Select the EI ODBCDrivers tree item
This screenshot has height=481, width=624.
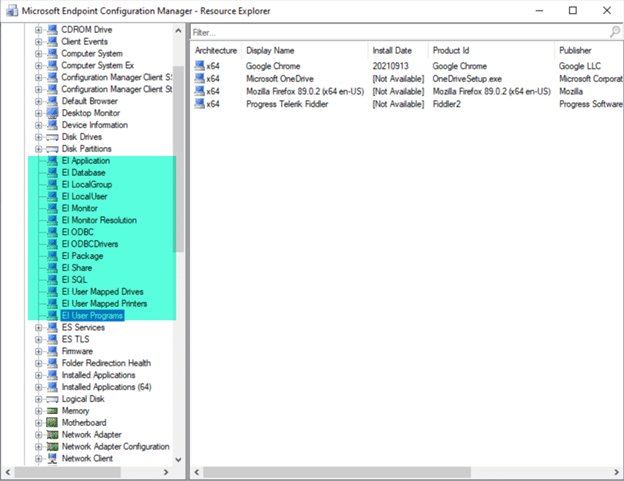tap(90, 244)
